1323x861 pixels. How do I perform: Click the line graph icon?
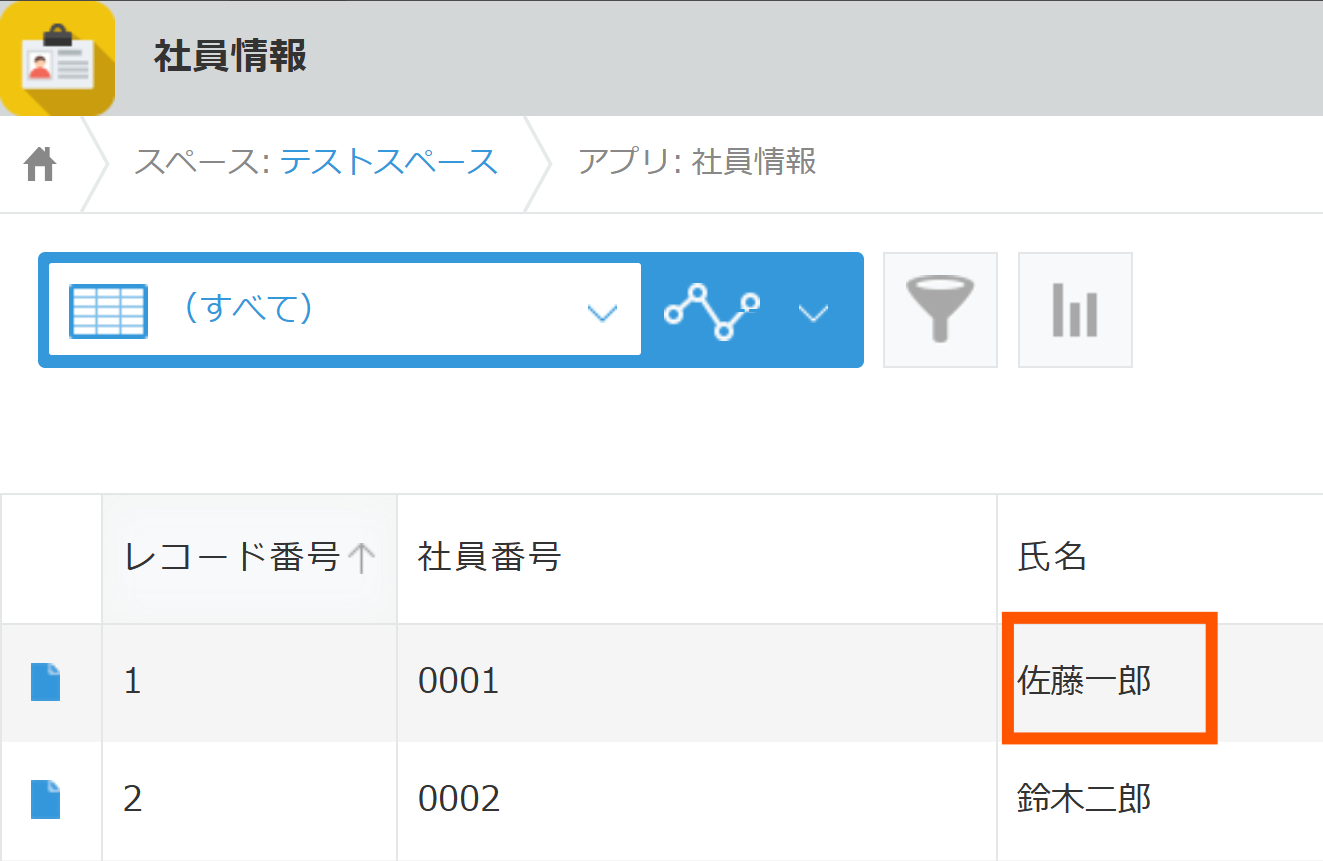pyautogui.click(x=712, y=310)
